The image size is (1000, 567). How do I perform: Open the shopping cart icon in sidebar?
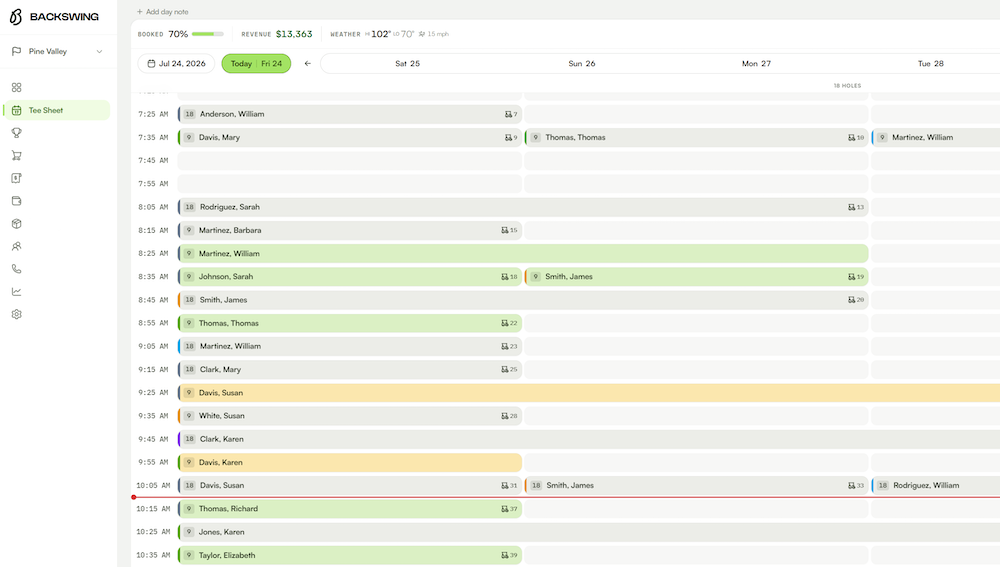(17, 156)
